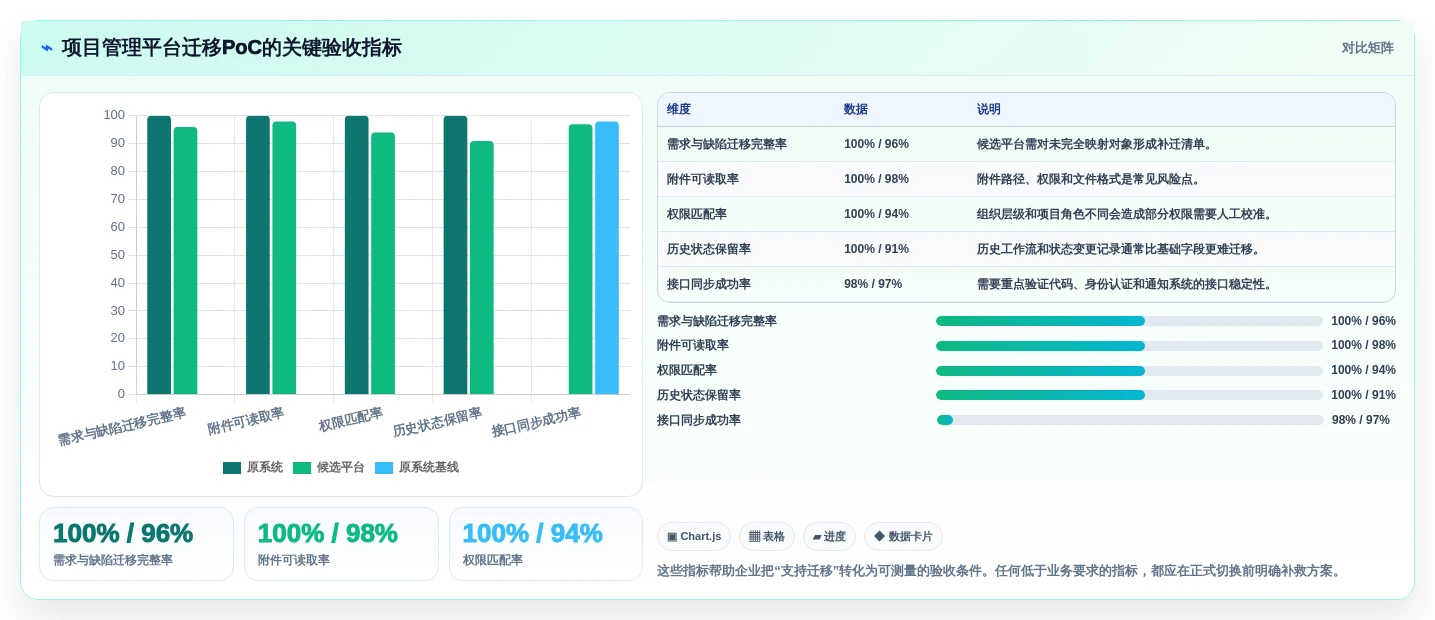Screen dimensions: 1435x620
Task: Click 候选平台 bar for 权限匹配率
Action: [383, 263]
